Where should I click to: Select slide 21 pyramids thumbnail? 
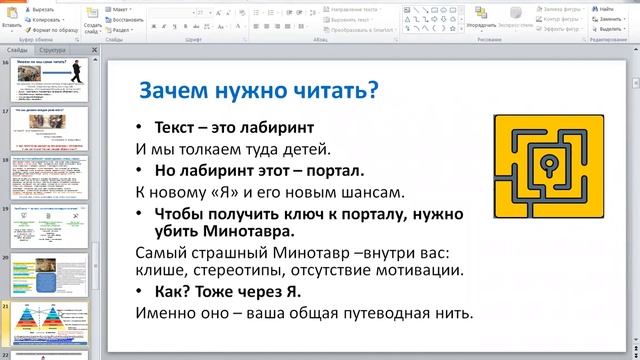(49, 324)
